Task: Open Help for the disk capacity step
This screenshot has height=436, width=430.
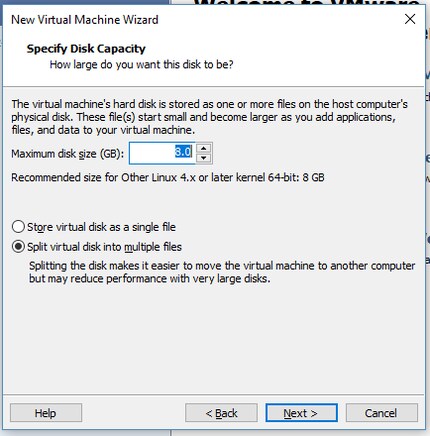Action: 46,413
